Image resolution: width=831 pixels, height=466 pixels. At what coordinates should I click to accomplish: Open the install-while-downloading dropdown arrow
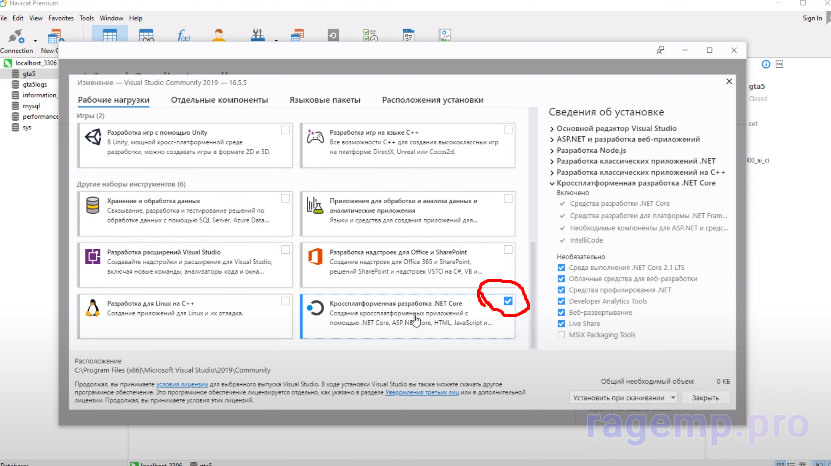tap(673, 398)
